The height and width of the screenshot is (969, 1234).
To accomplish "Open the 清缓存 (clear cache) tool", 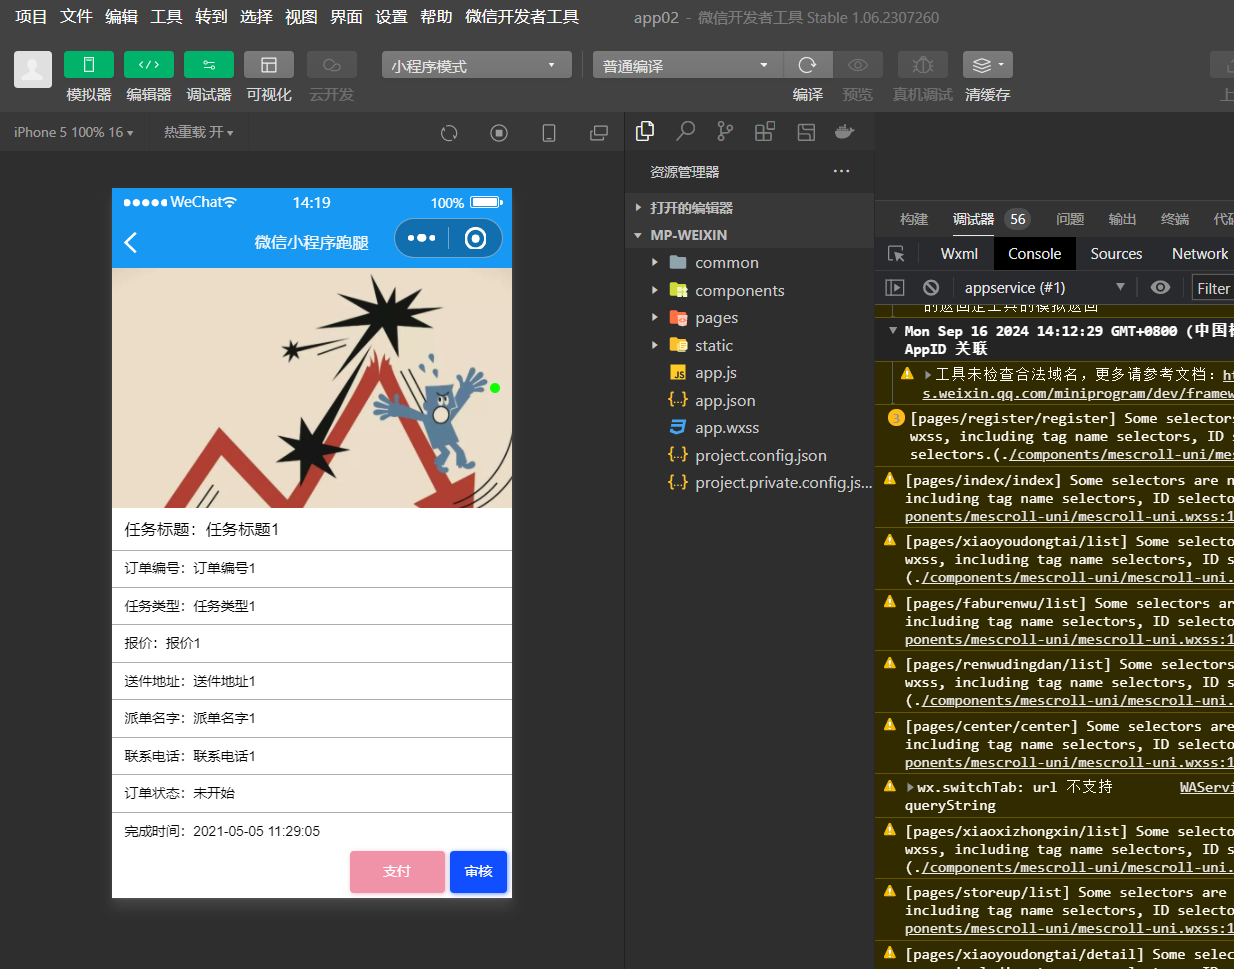I will [986, 75].
